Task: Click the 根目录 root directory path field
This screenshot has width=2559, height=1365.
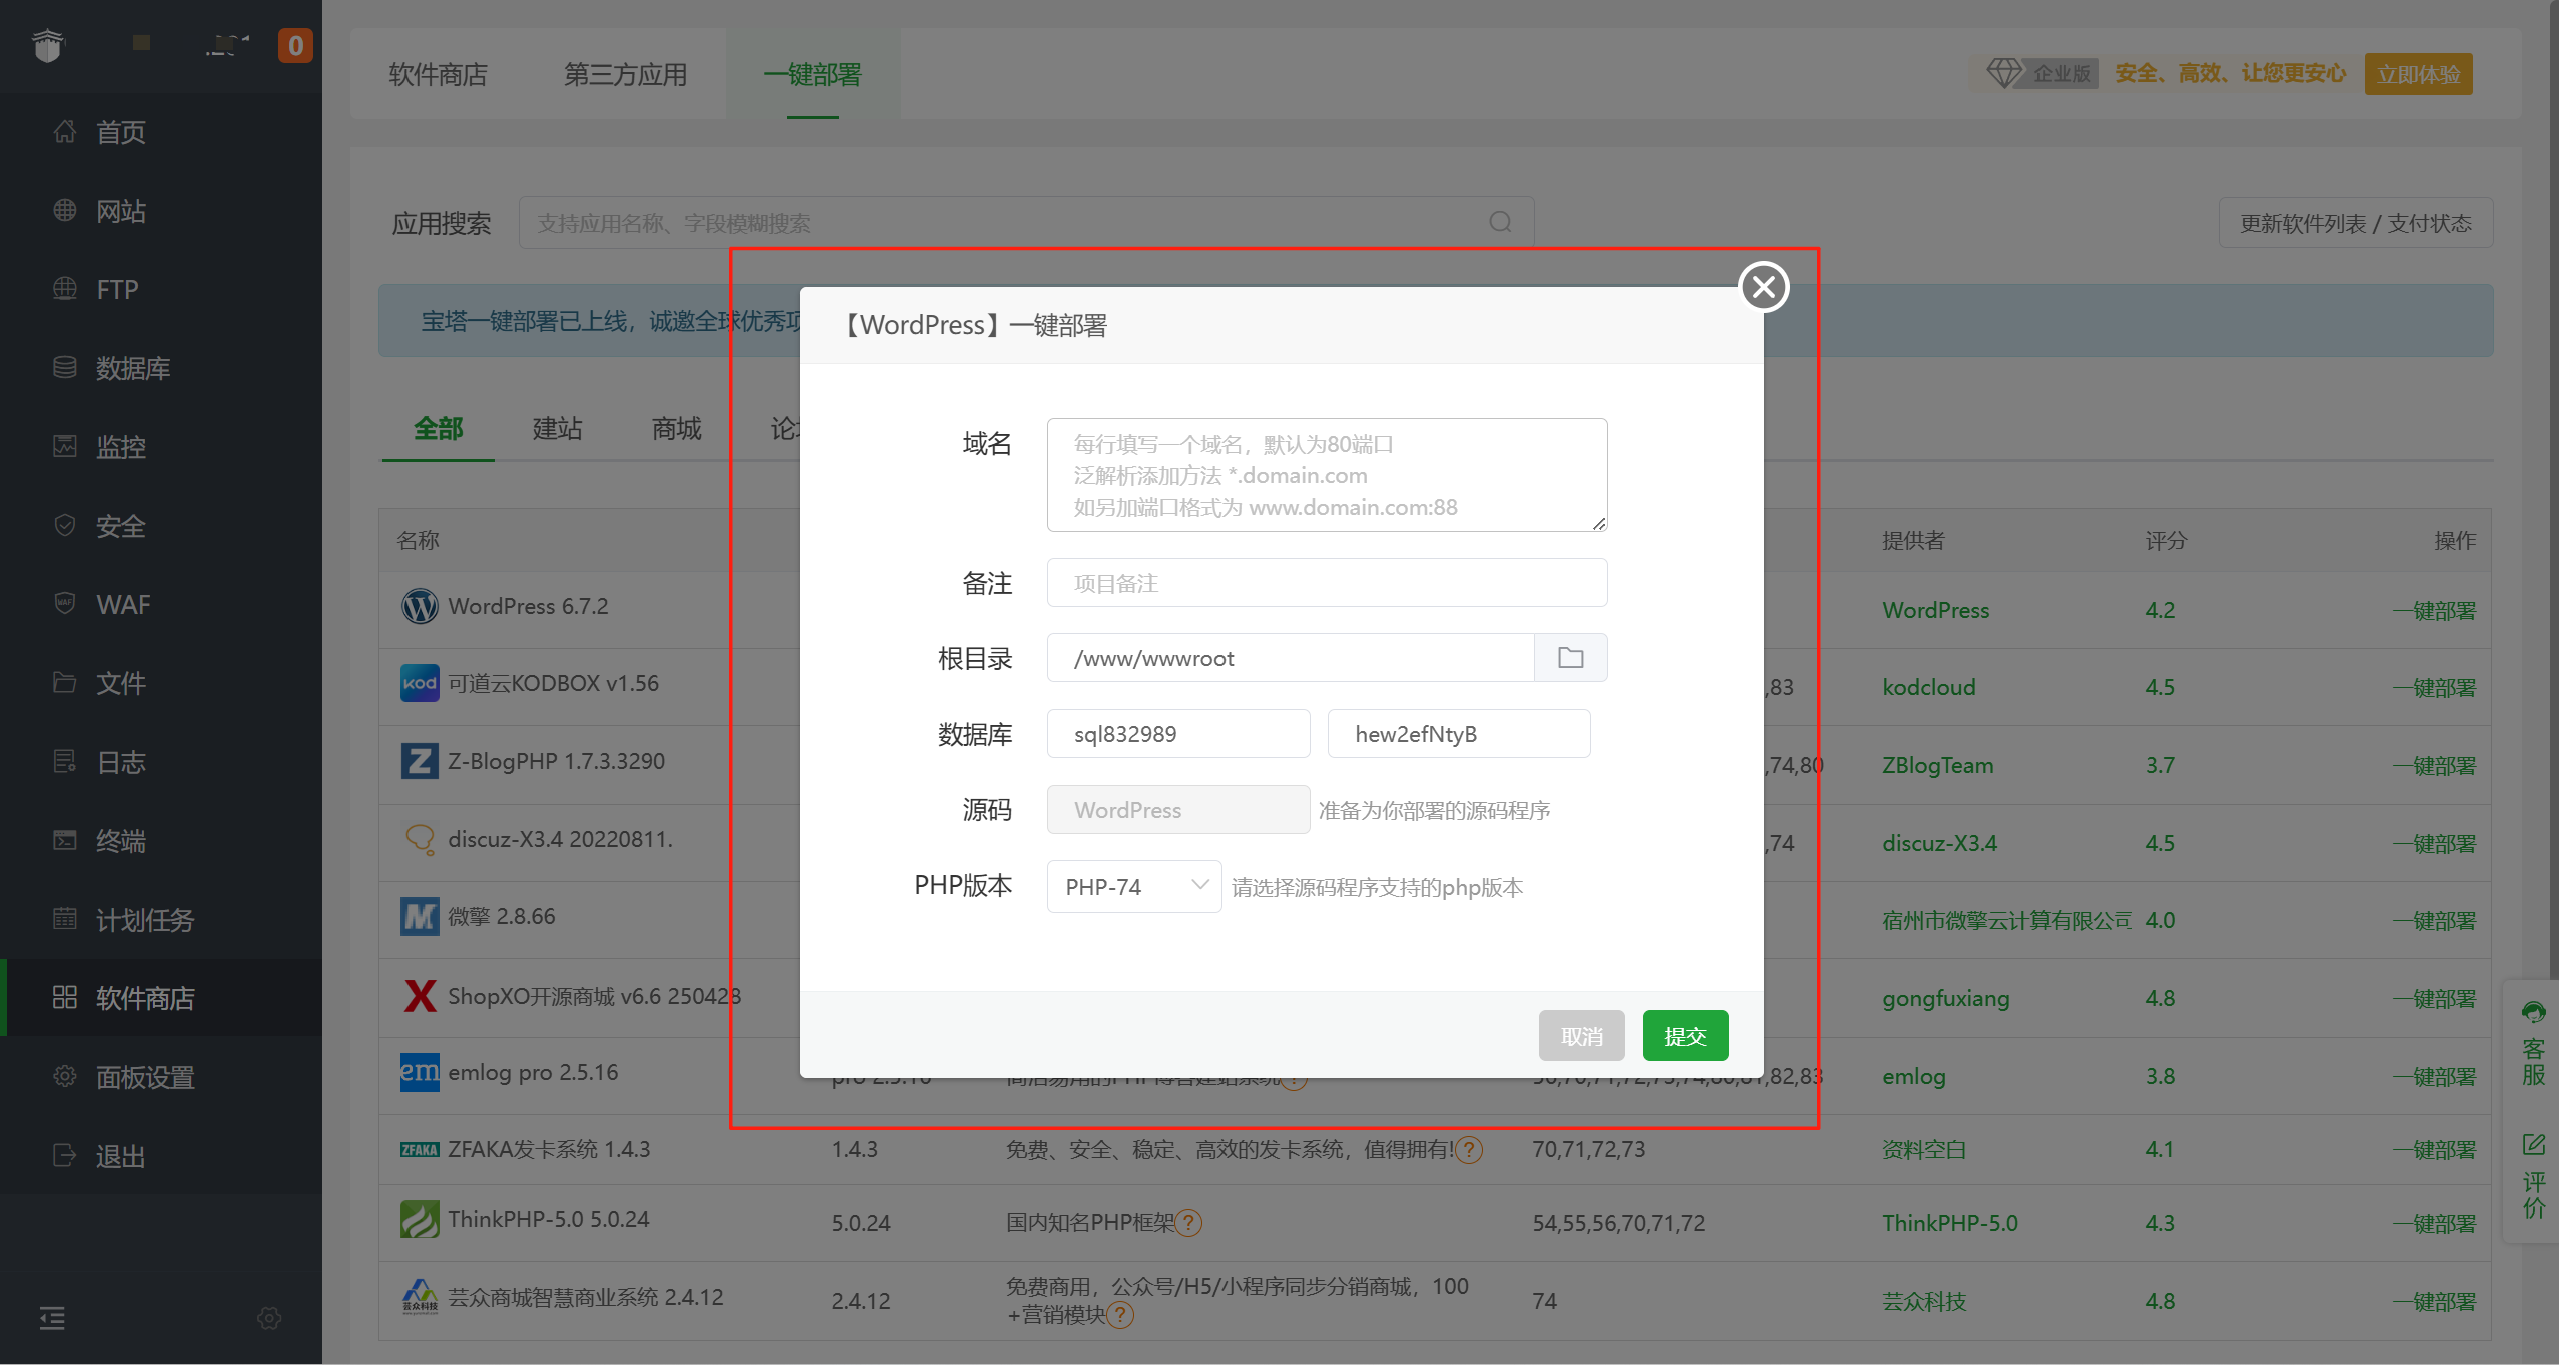Action: tap(1290, 658)
